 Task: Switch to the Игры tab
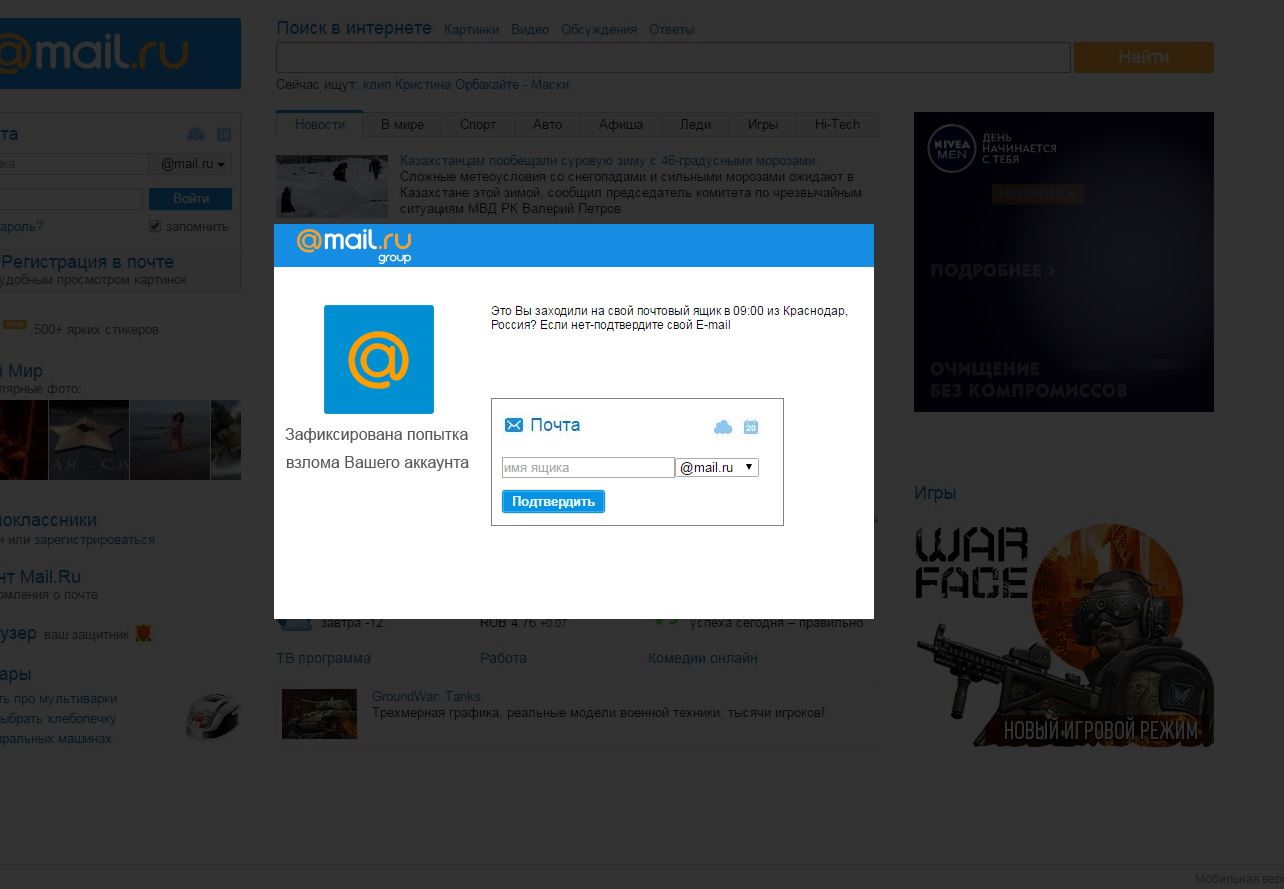point(763,124)
